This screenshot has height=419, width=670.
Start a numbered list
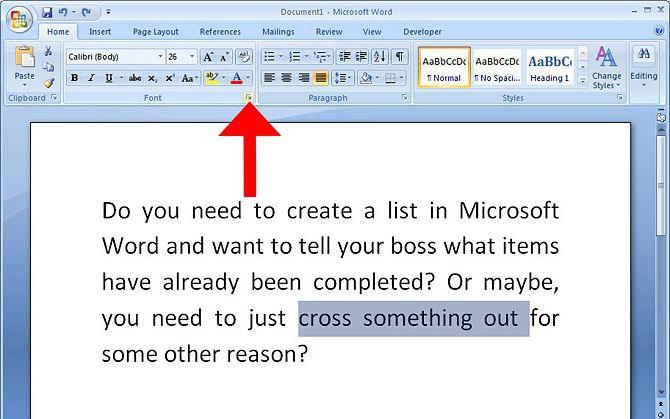click(x=294, y=56)
